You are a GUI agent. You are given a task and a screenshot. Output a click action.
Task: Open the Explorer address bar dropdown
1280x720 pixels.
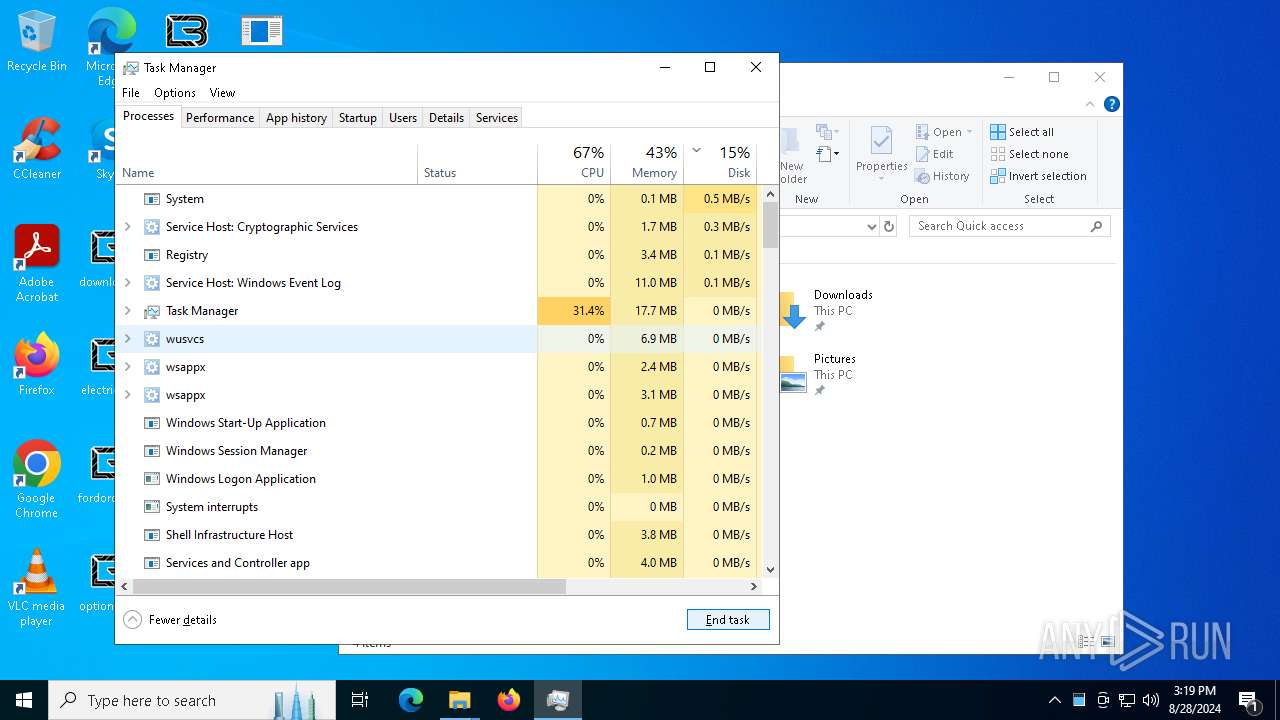871,227
